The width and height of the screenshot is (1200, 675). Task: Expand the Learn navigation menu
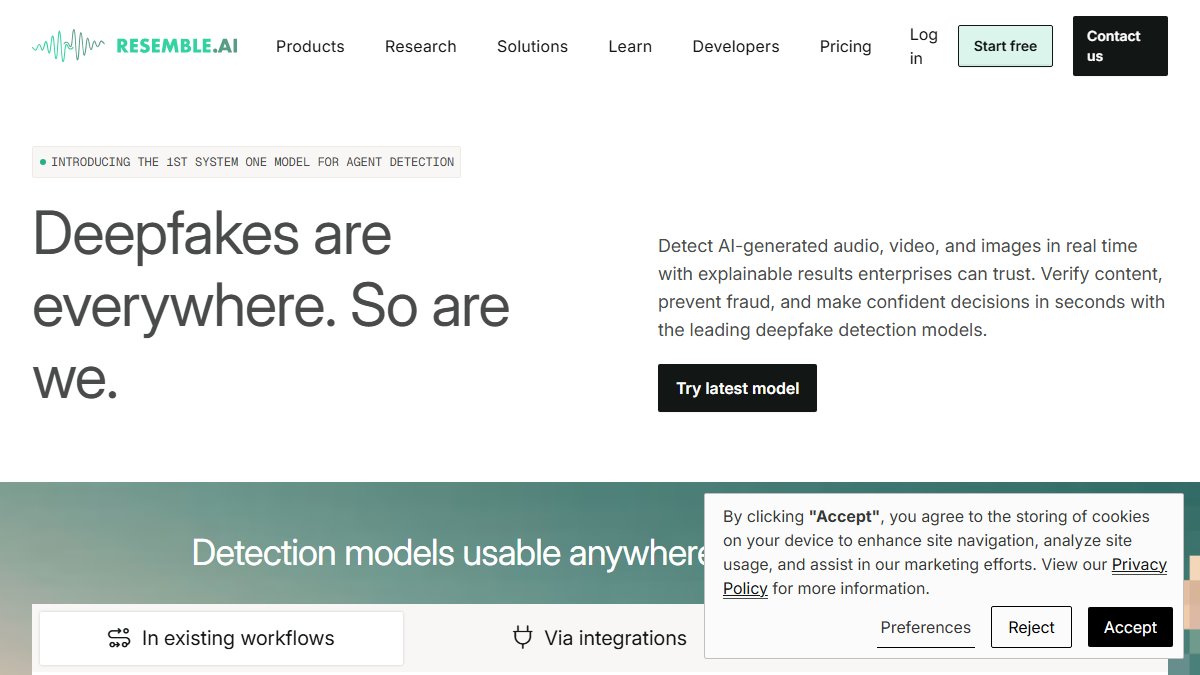coord(630,46)
